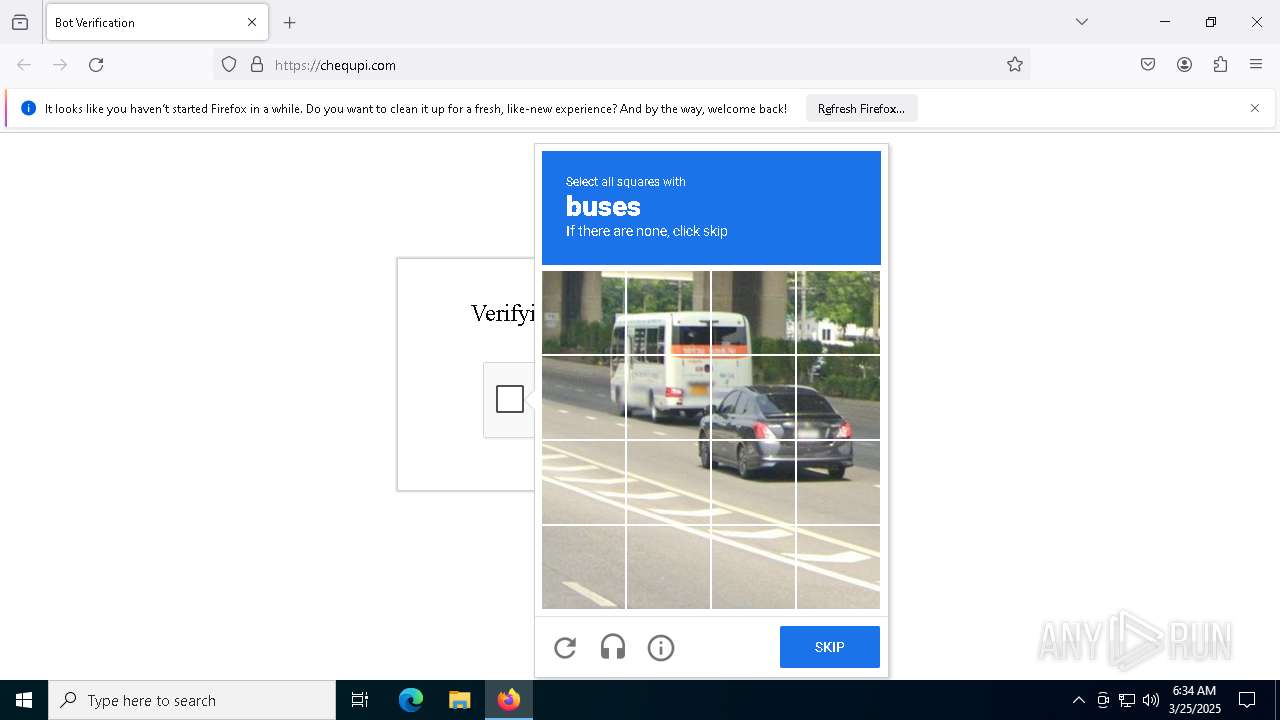Open Task View on taskbar

click(360, 700)
